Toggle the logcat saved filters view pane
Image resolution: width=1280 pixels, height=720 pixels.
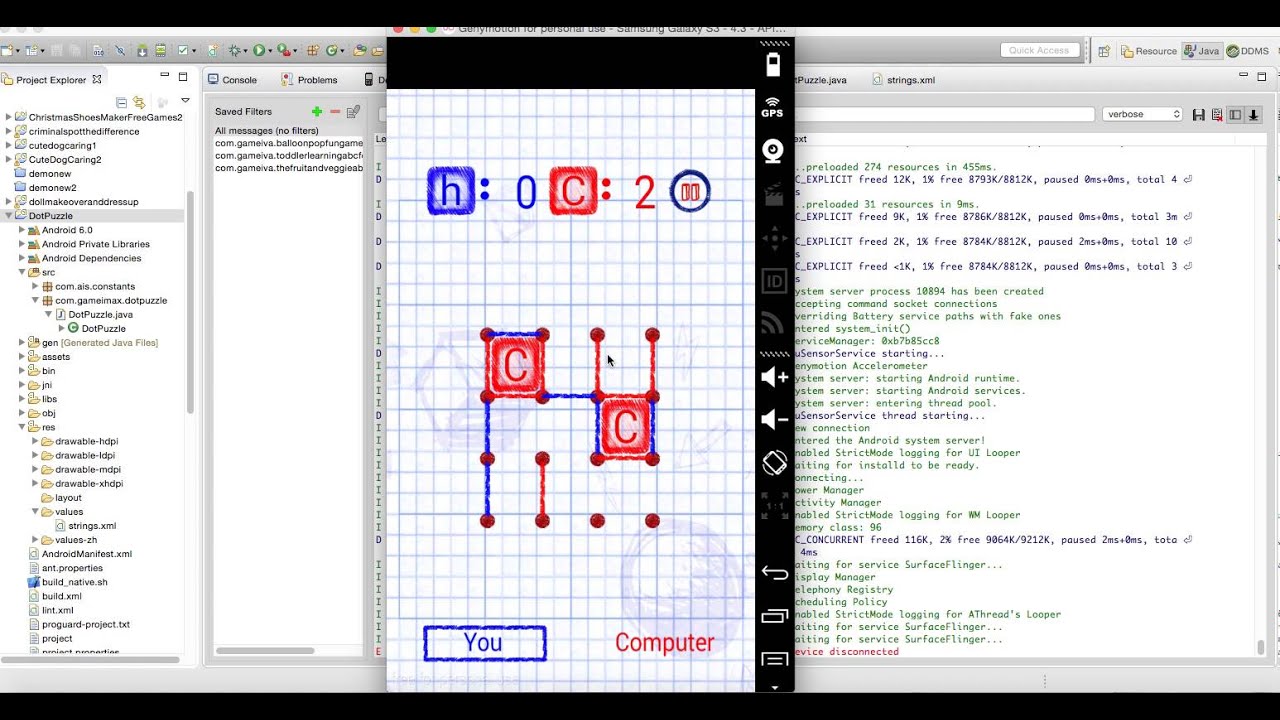(1235, 115)
